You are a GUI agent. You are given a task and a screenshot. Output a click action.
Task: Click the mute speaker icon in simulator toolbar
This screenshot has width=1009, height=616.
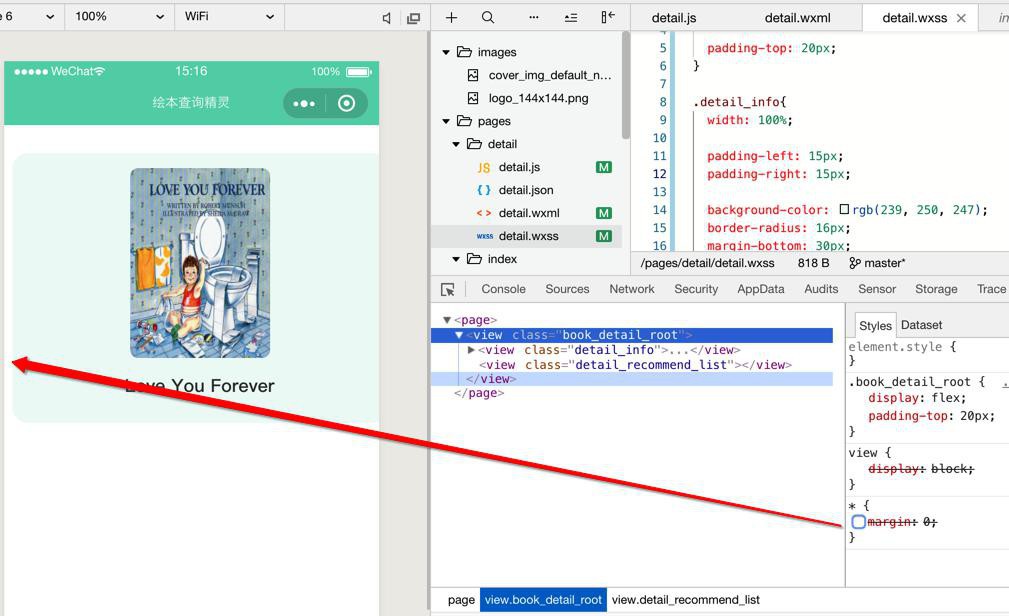pyautogui.click(x=386, y=18)
